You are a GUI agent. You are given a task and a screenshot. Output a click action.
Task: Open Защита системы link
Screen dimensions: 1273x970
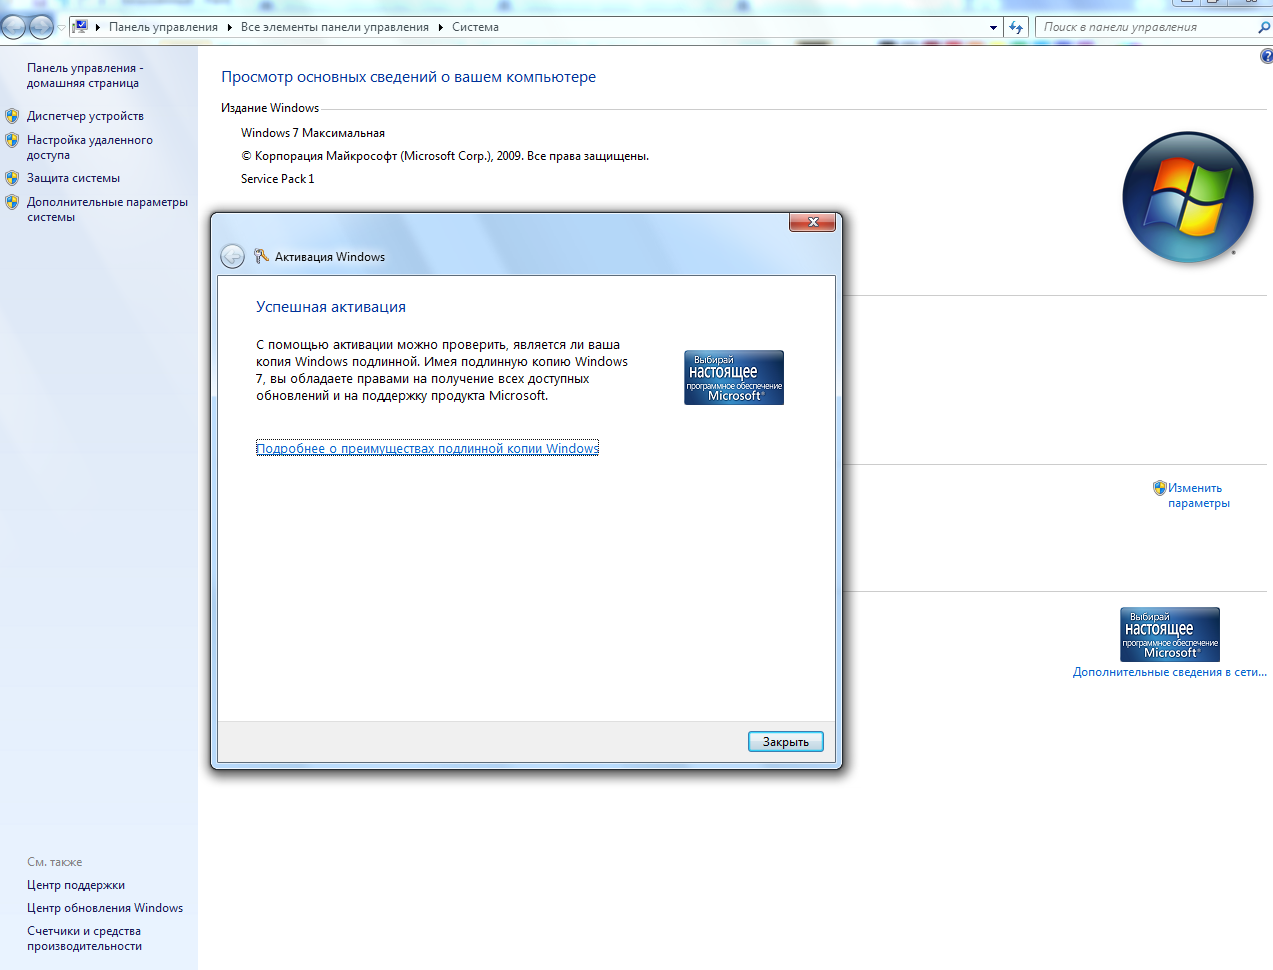pos(73,178)
